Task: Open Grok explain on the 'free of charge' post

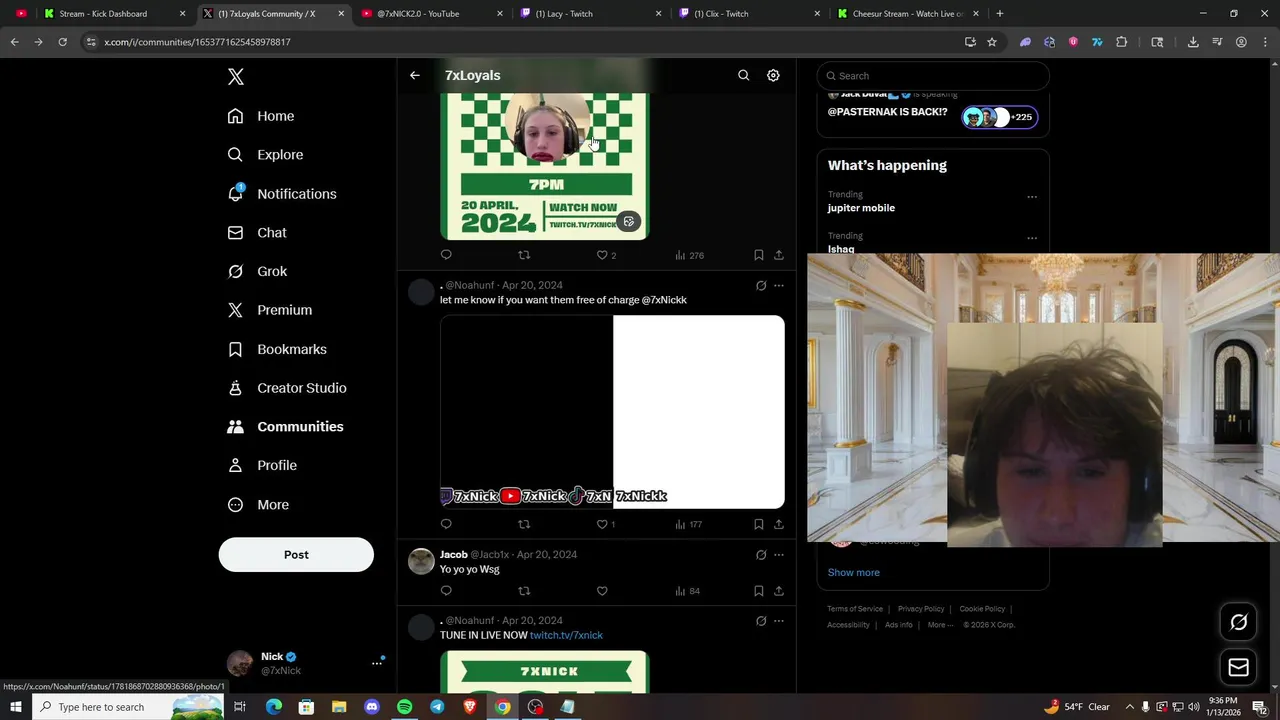Action: click(x=761, y=286)
